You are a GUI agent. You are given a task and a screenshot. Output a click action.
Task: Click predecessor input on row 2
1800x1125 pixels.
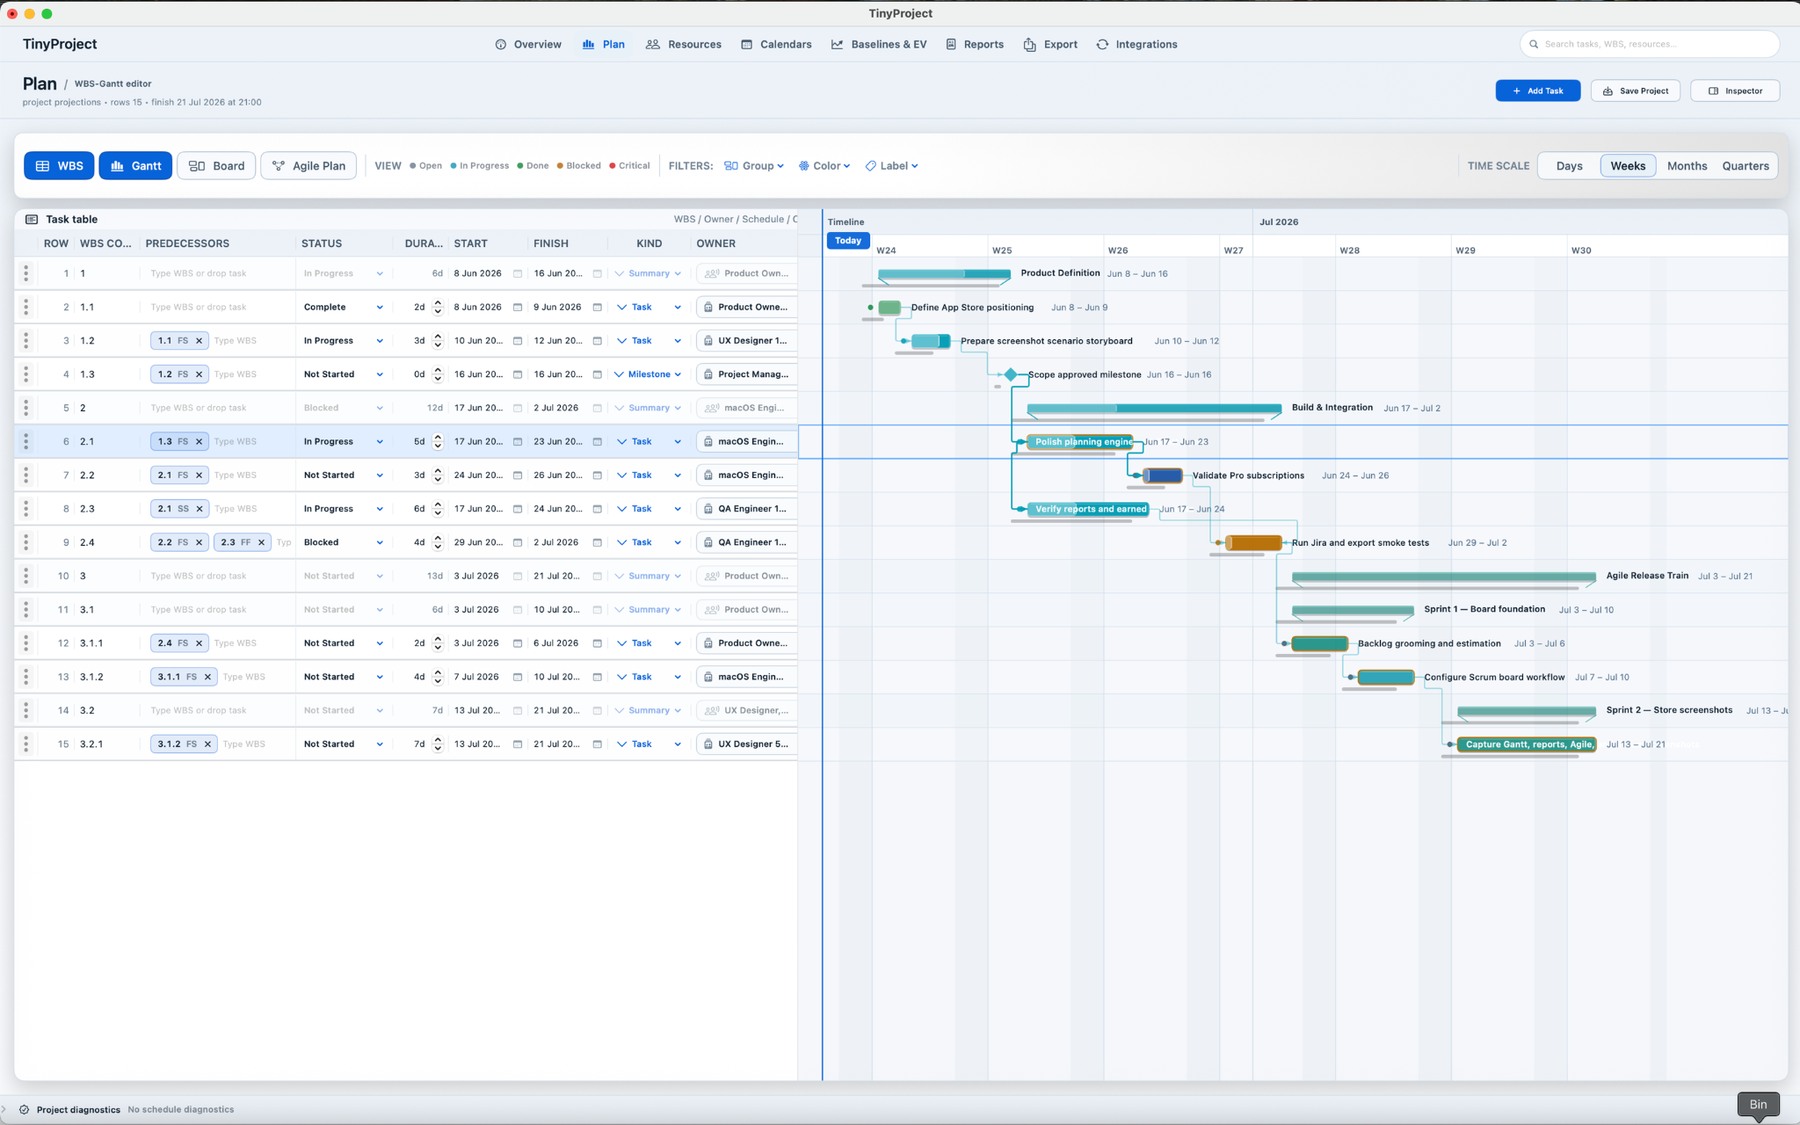pyautogui.click(x=218, y=307)
